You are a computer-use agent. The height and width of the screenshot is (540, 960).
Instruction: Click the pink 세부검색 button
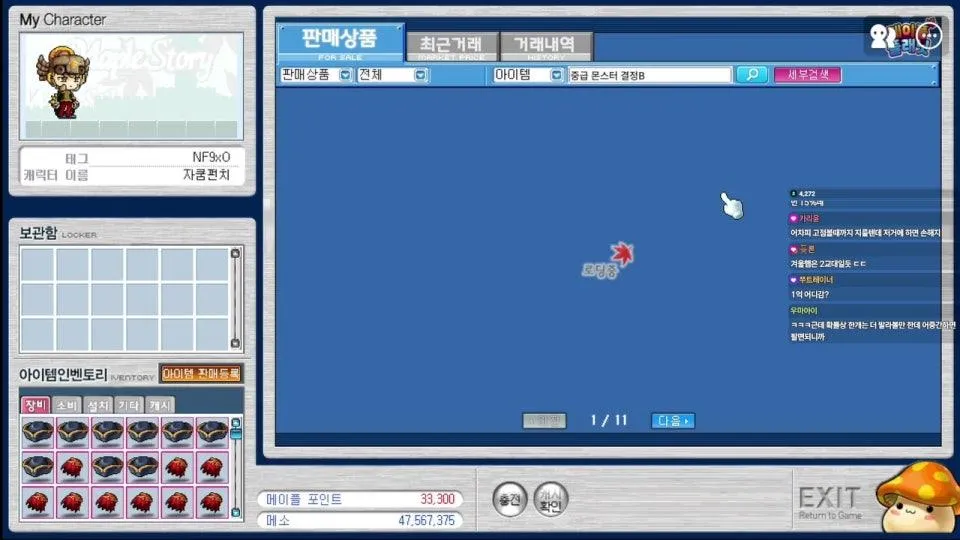point(808,75)
